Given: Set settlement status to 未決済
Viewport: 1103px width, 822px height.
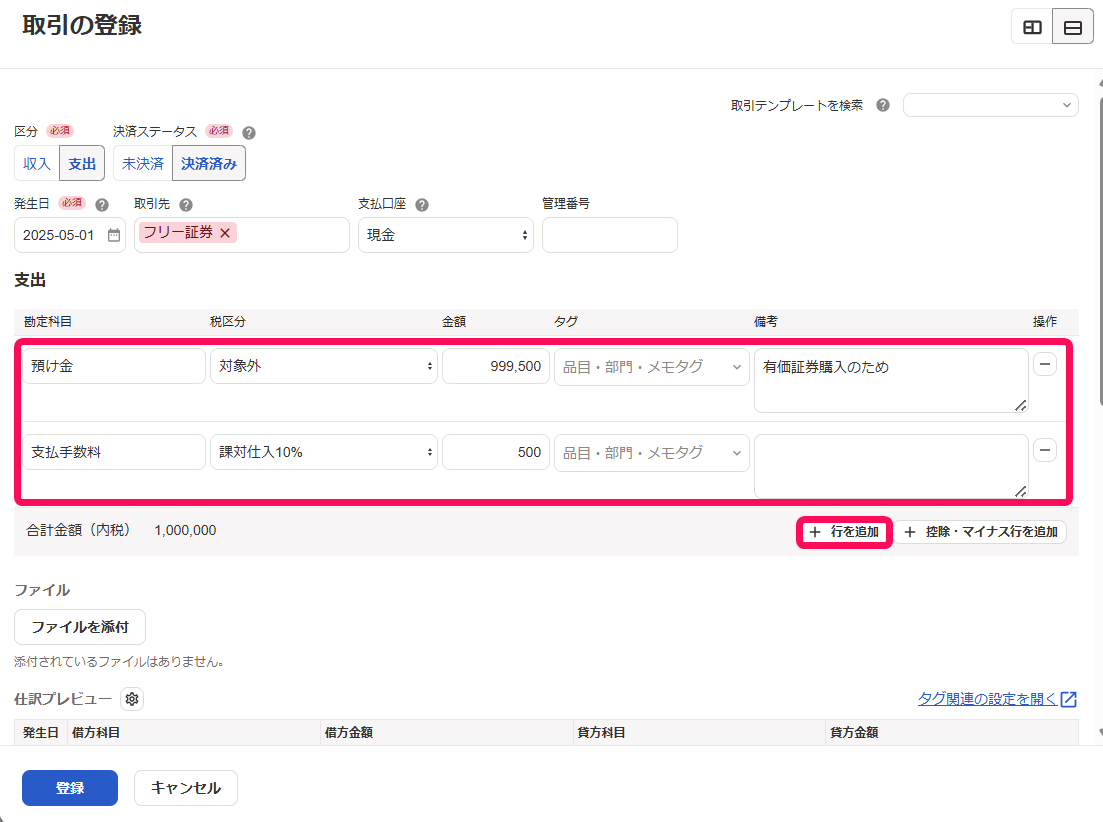Looking at the screenshot, I should click(x=143, y=164).
